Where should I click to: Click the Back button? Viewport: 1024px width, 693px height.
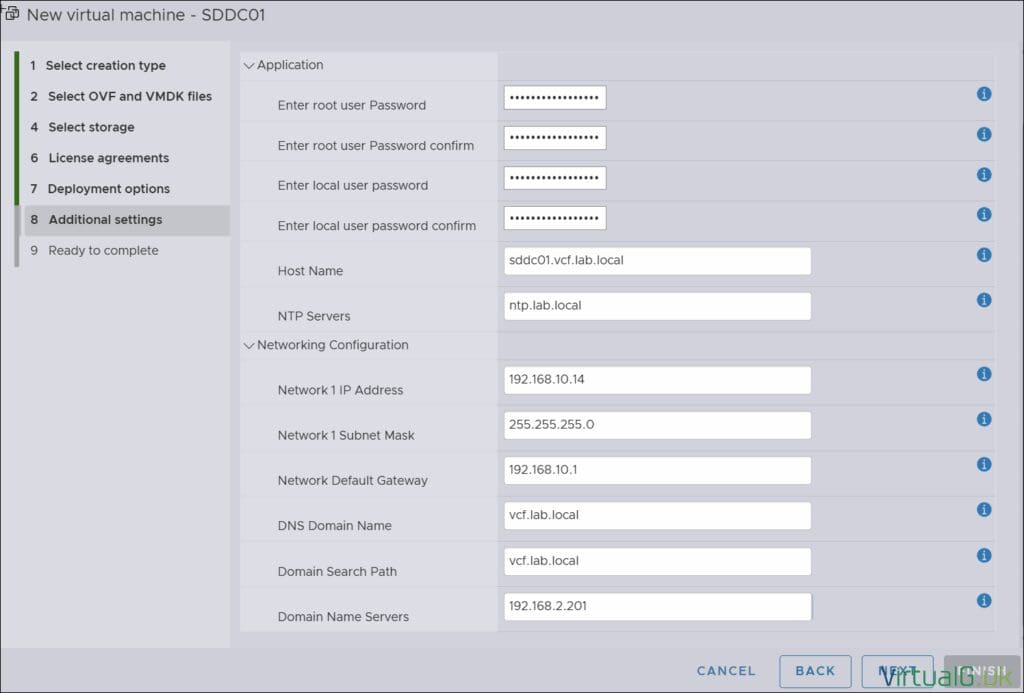pos(815,671)
